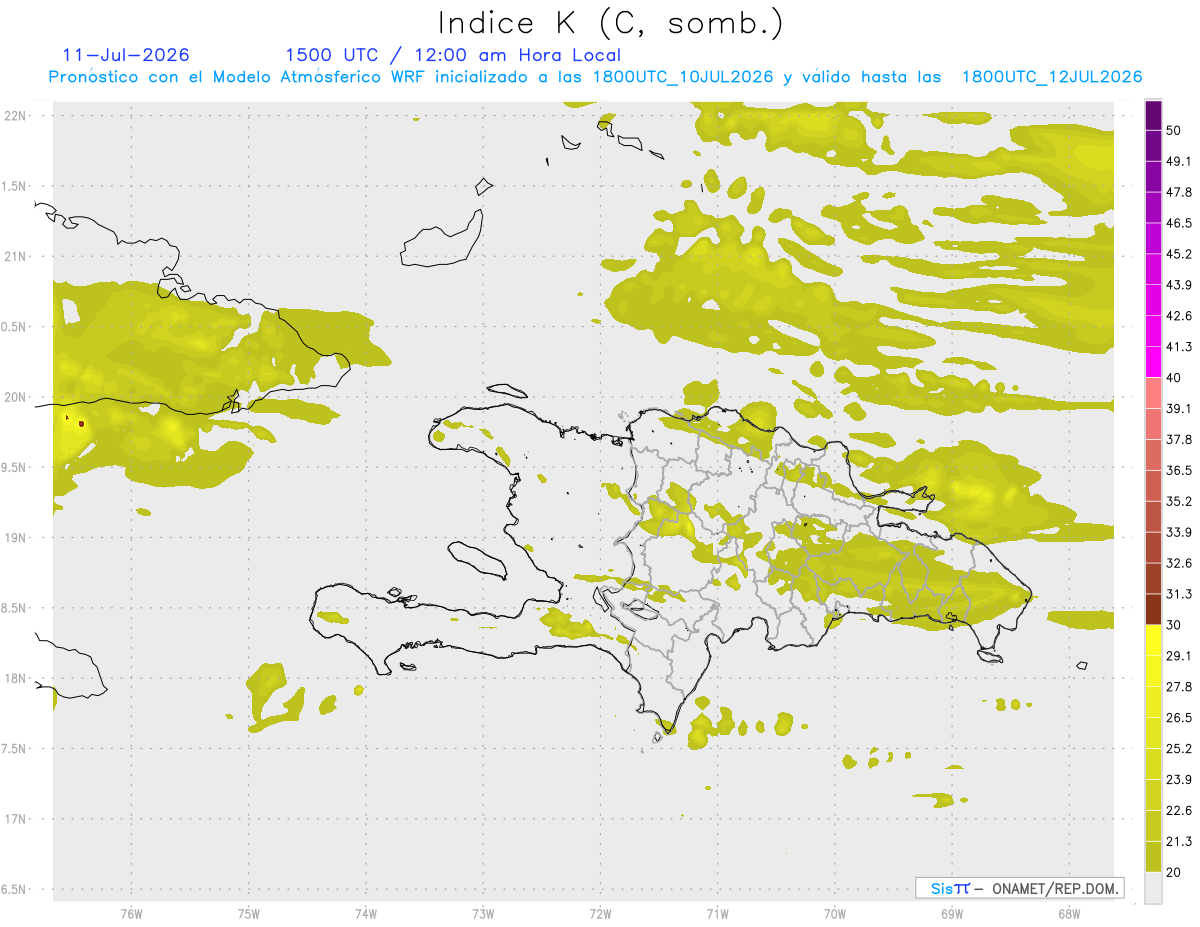Click the "7.5N" latitude axis label
The width and height of the screenshot is (1200, 927).
point(15,748)
